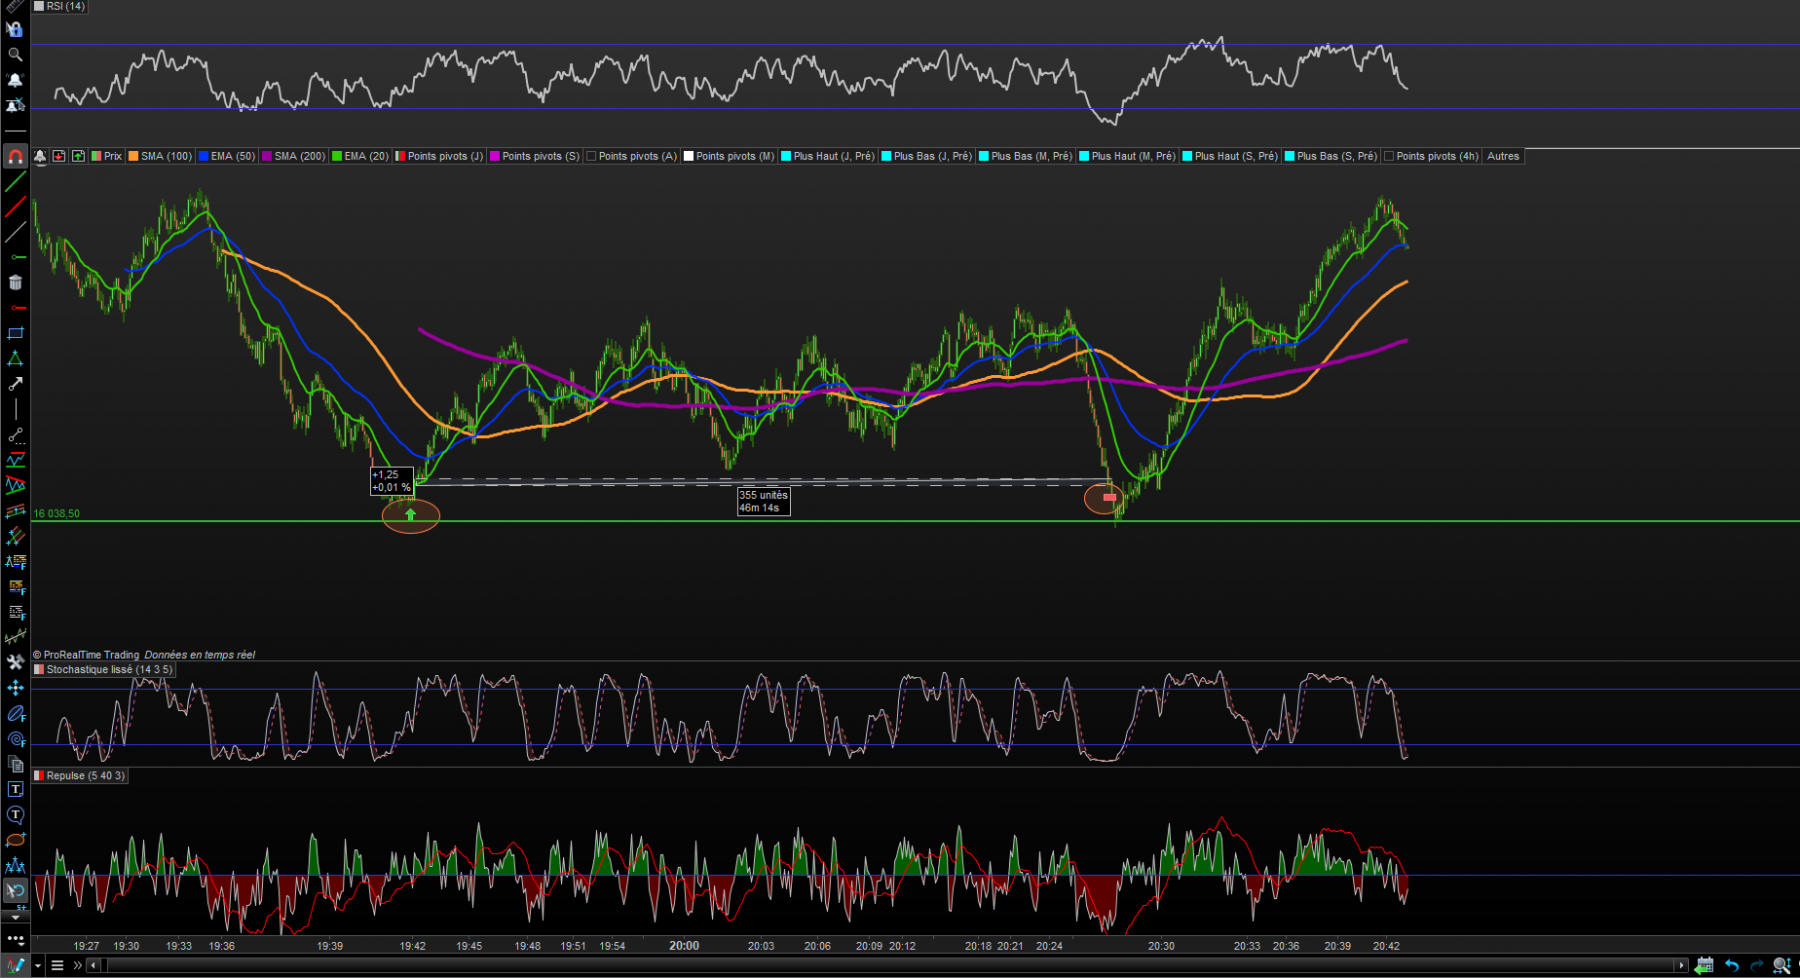Select the text T box tool

point(15,789)
